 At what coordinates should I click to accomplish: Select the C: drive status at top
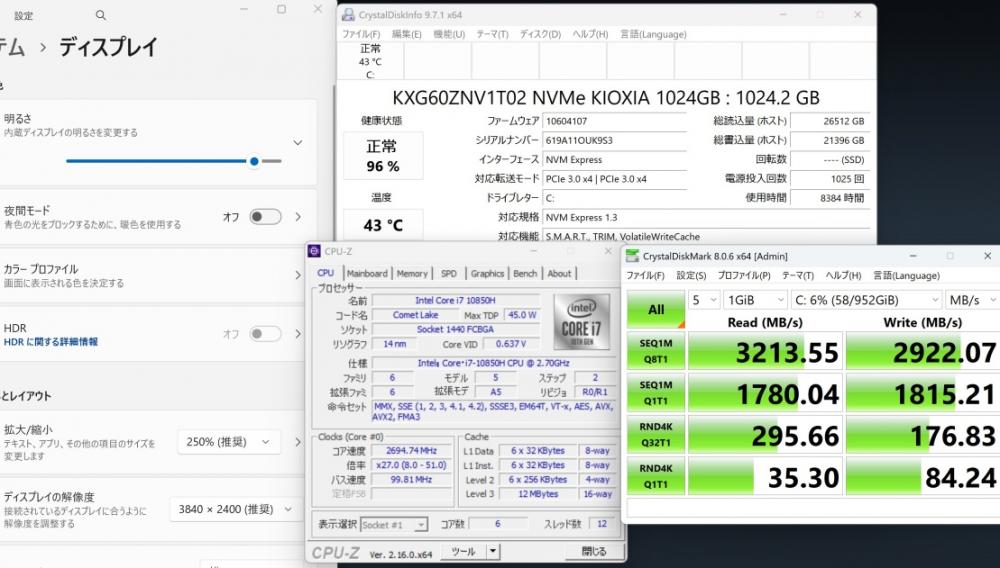370,61
